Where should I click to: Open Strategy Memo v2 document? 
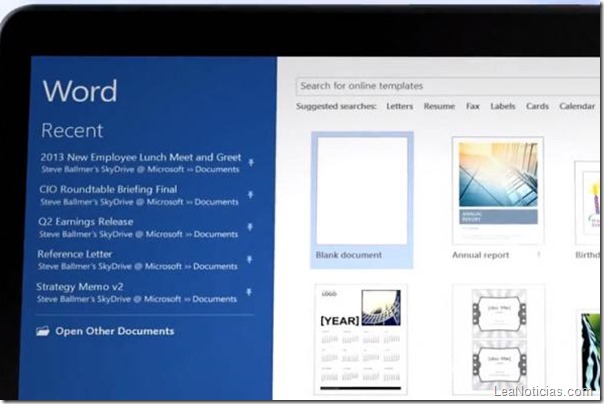[136, 292]
